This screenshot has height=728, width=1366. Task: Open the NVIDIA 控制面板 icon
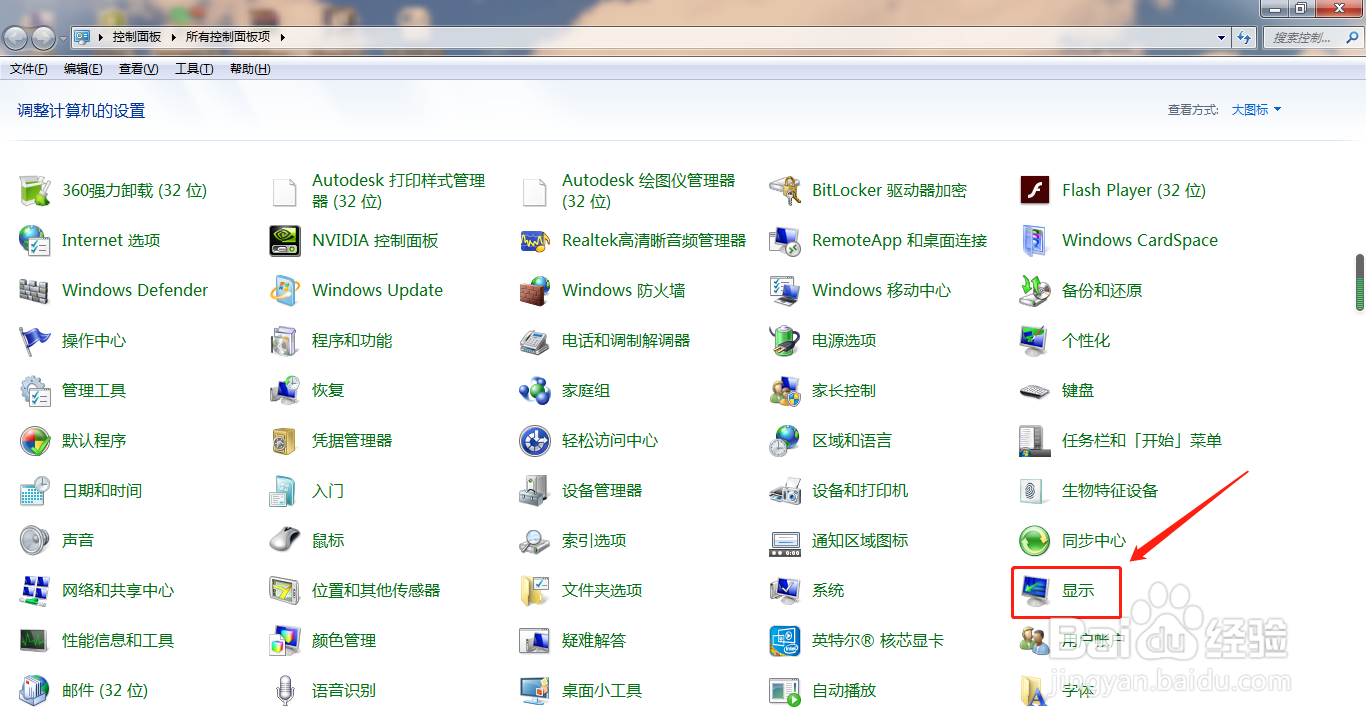pyautogui.click(x=285, y=240)
